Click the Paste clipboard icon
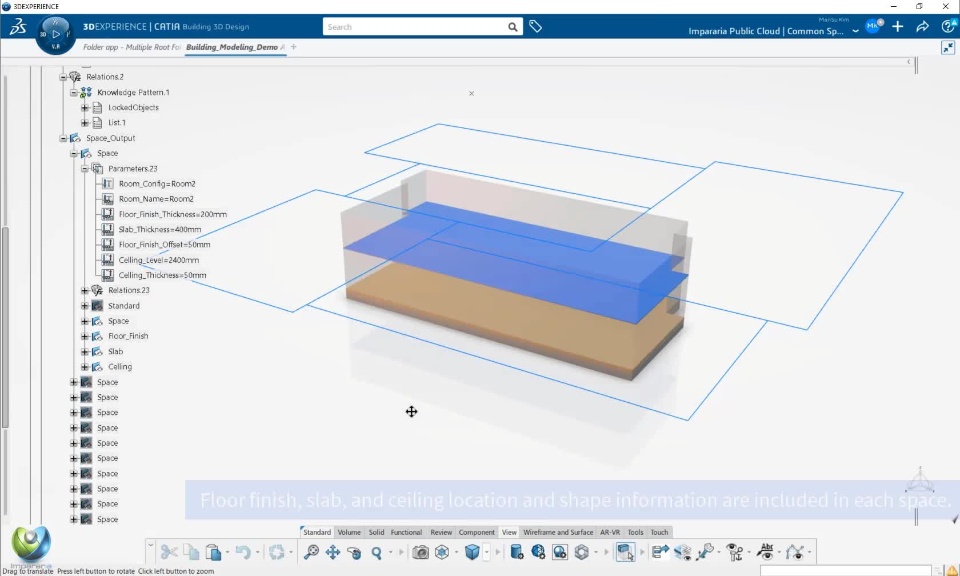This screenshot has width=960, height=576. (213, 552)
